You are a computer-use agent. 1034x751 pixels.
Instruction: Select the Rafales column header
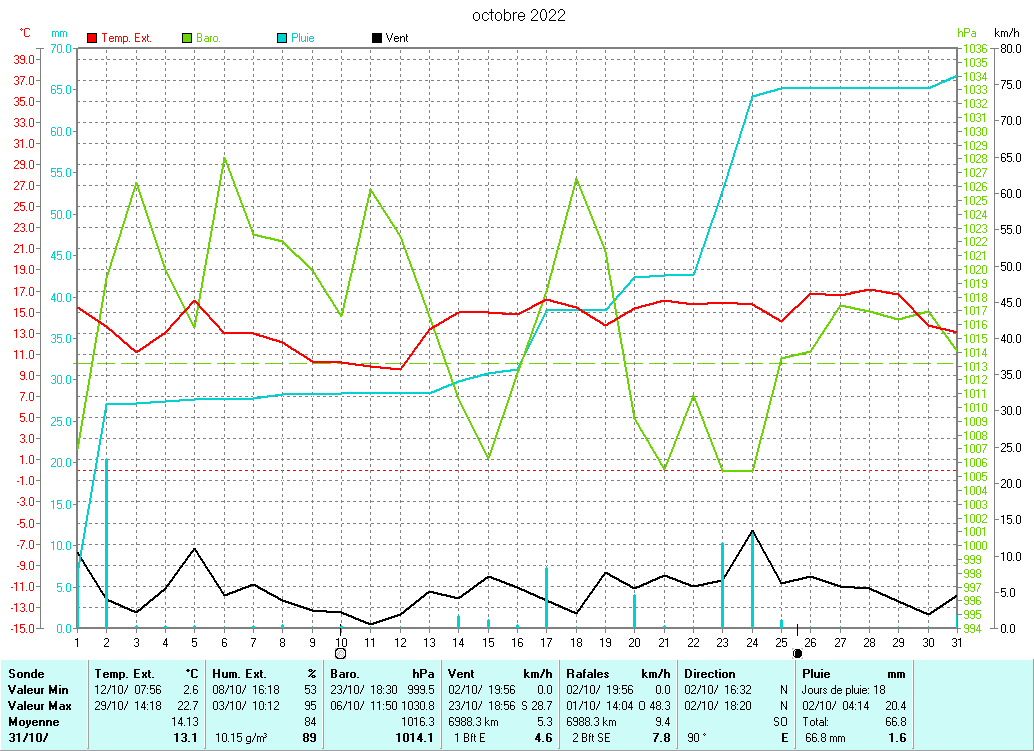[589, 674]
